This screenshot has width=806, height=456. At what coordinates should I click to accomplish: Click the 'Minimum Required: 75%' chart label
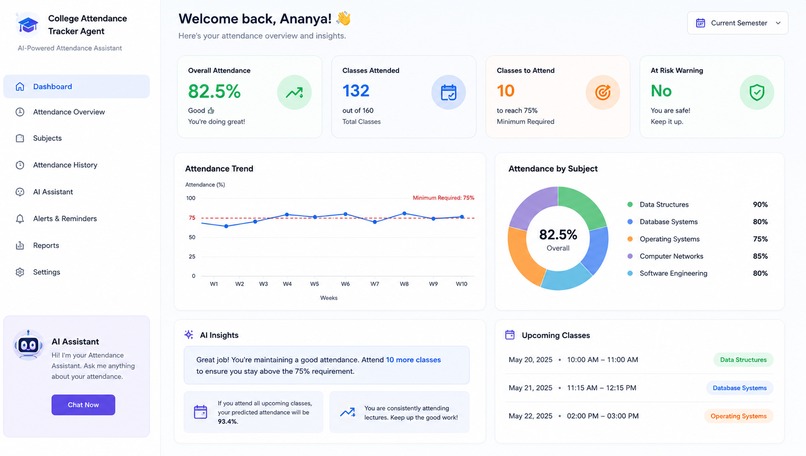click(443, 198)
